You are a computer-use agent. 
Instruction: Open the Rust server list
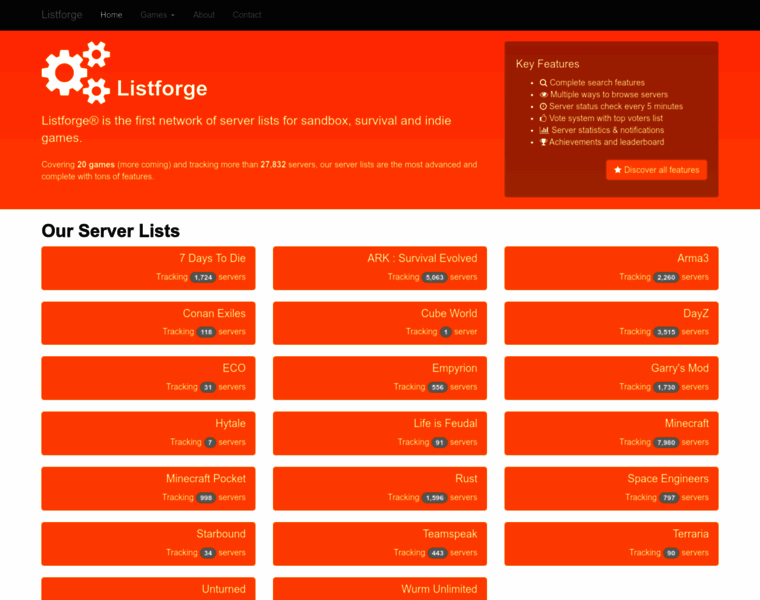(x=380, y=489)
